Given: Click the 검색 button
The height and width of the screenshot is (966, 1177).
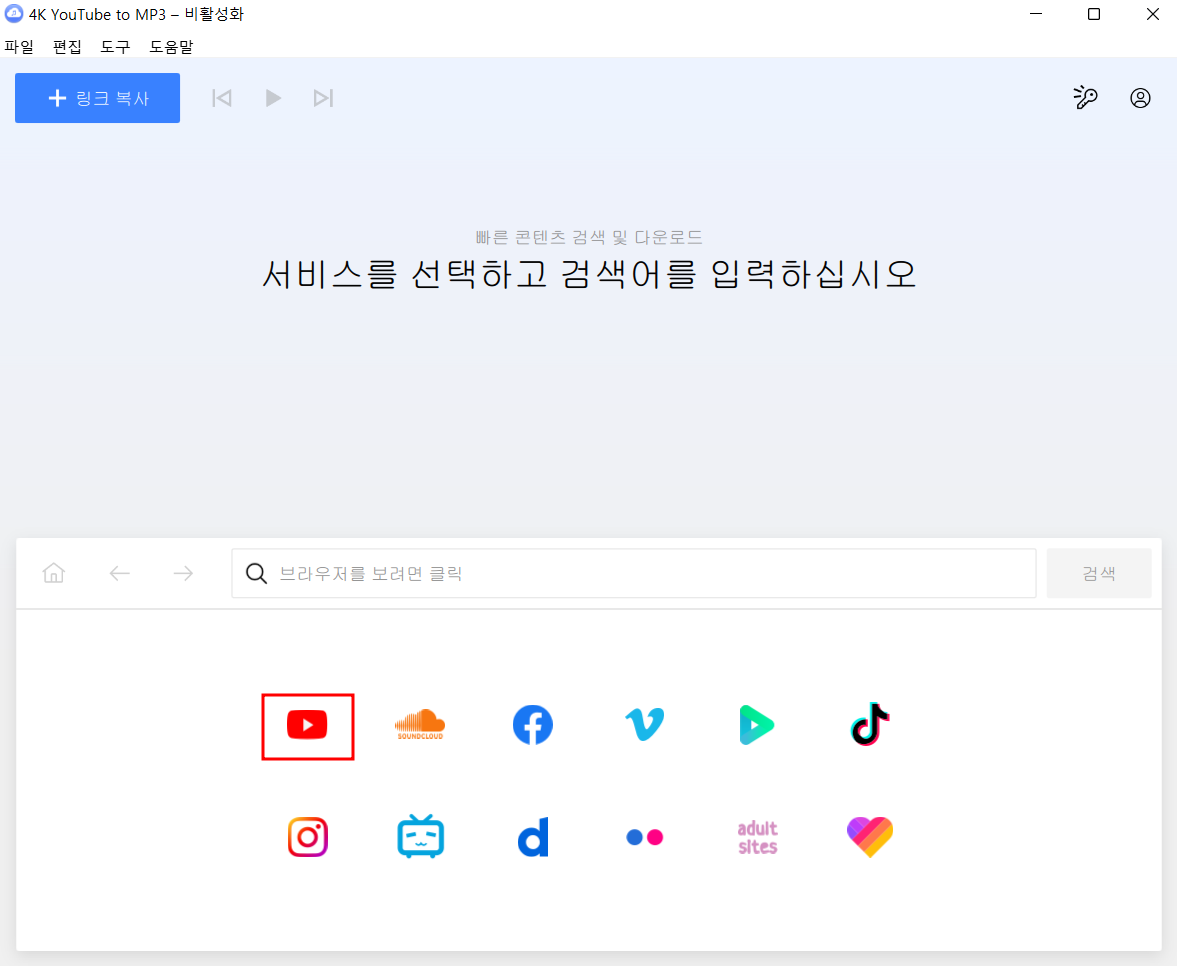Looking at the screenshot, I should click(1099, 573).
